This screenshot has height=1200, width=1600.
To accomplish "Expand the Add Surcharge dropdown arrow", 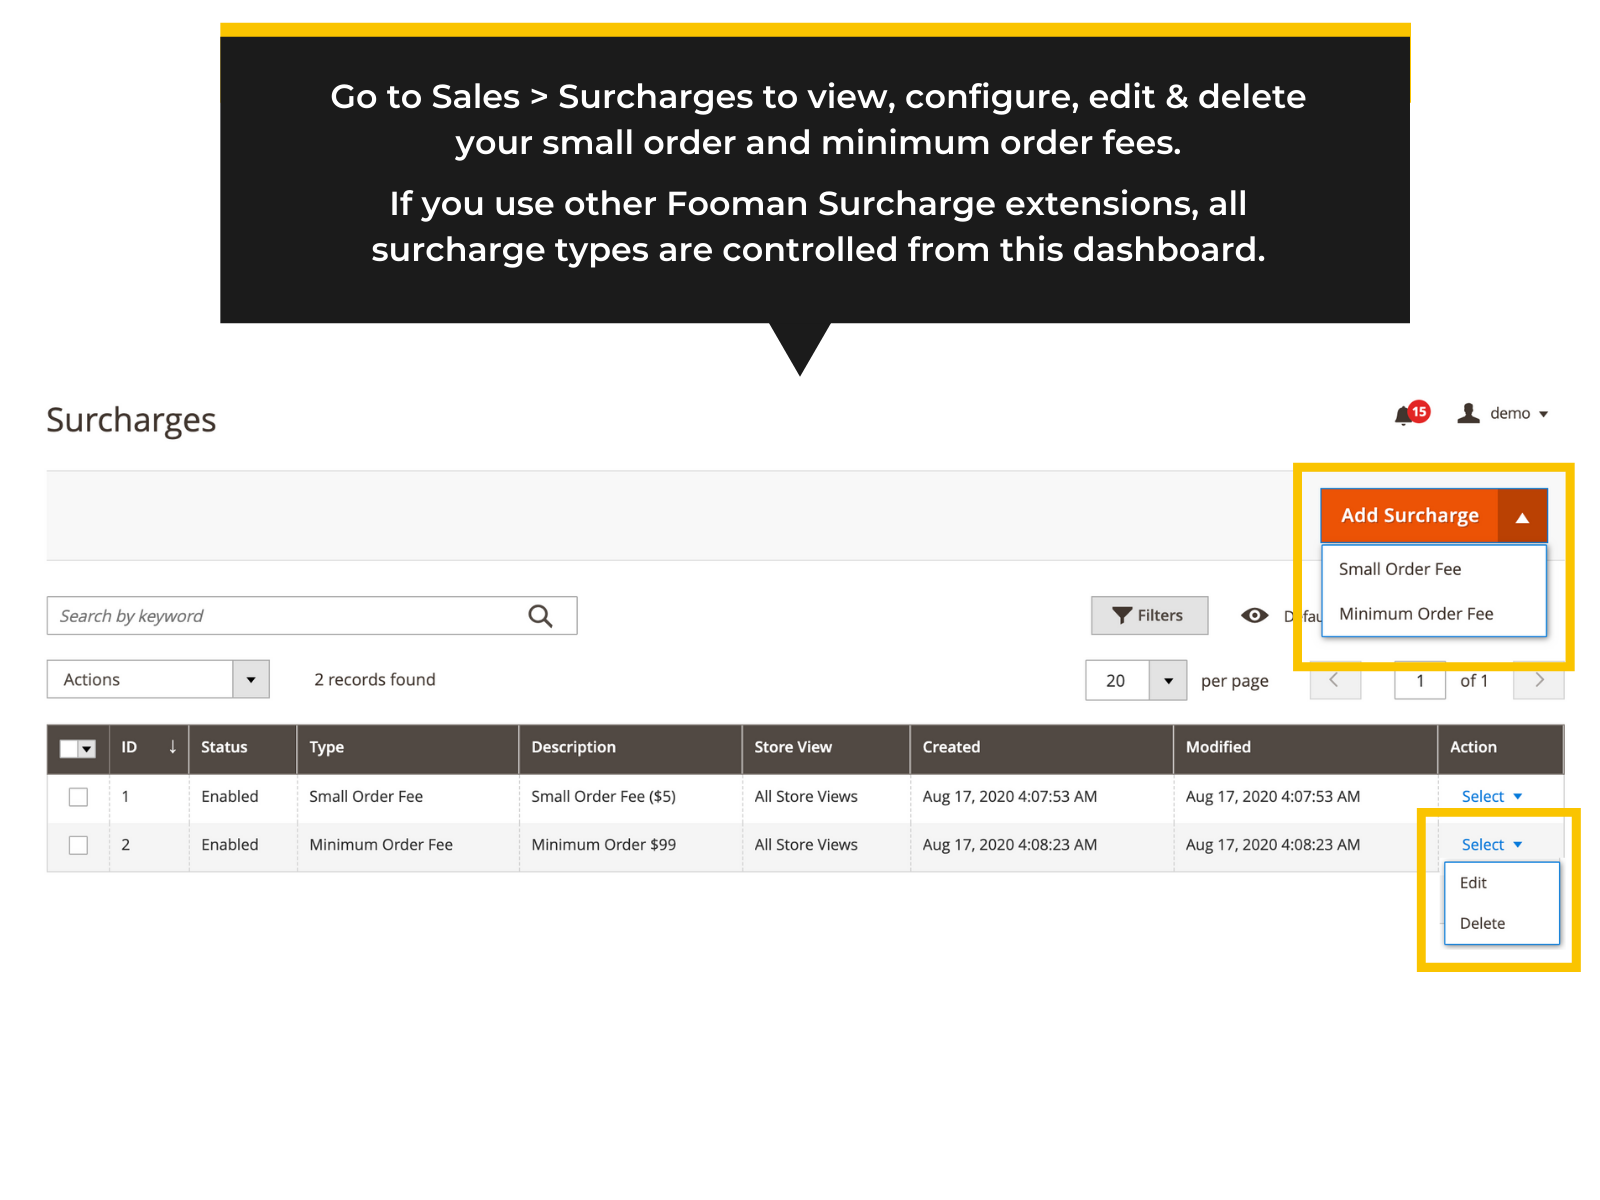I will [x=1522, y=515].
